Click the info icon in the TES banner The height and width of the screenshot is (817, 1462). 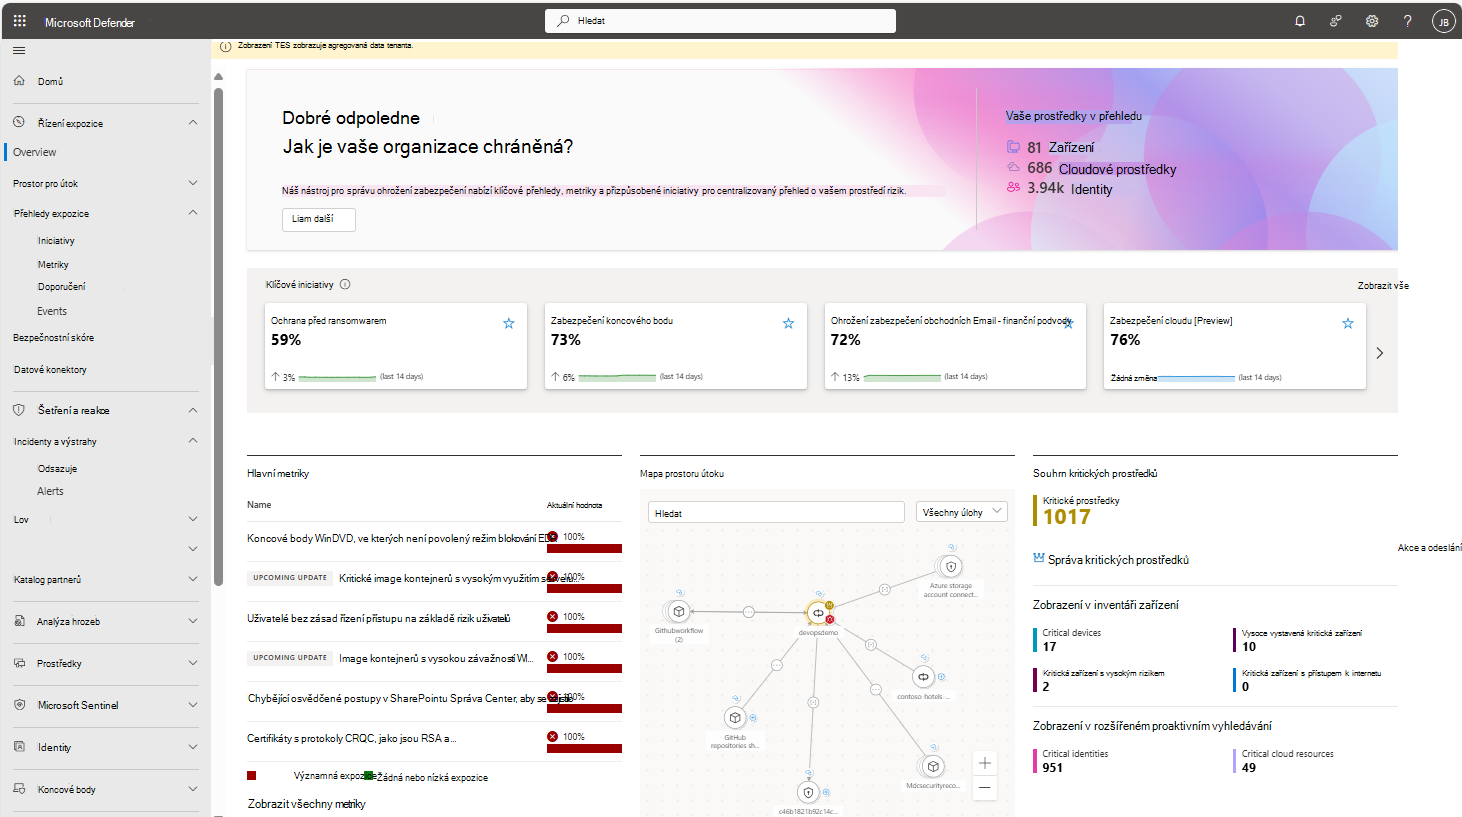[225, 46]
